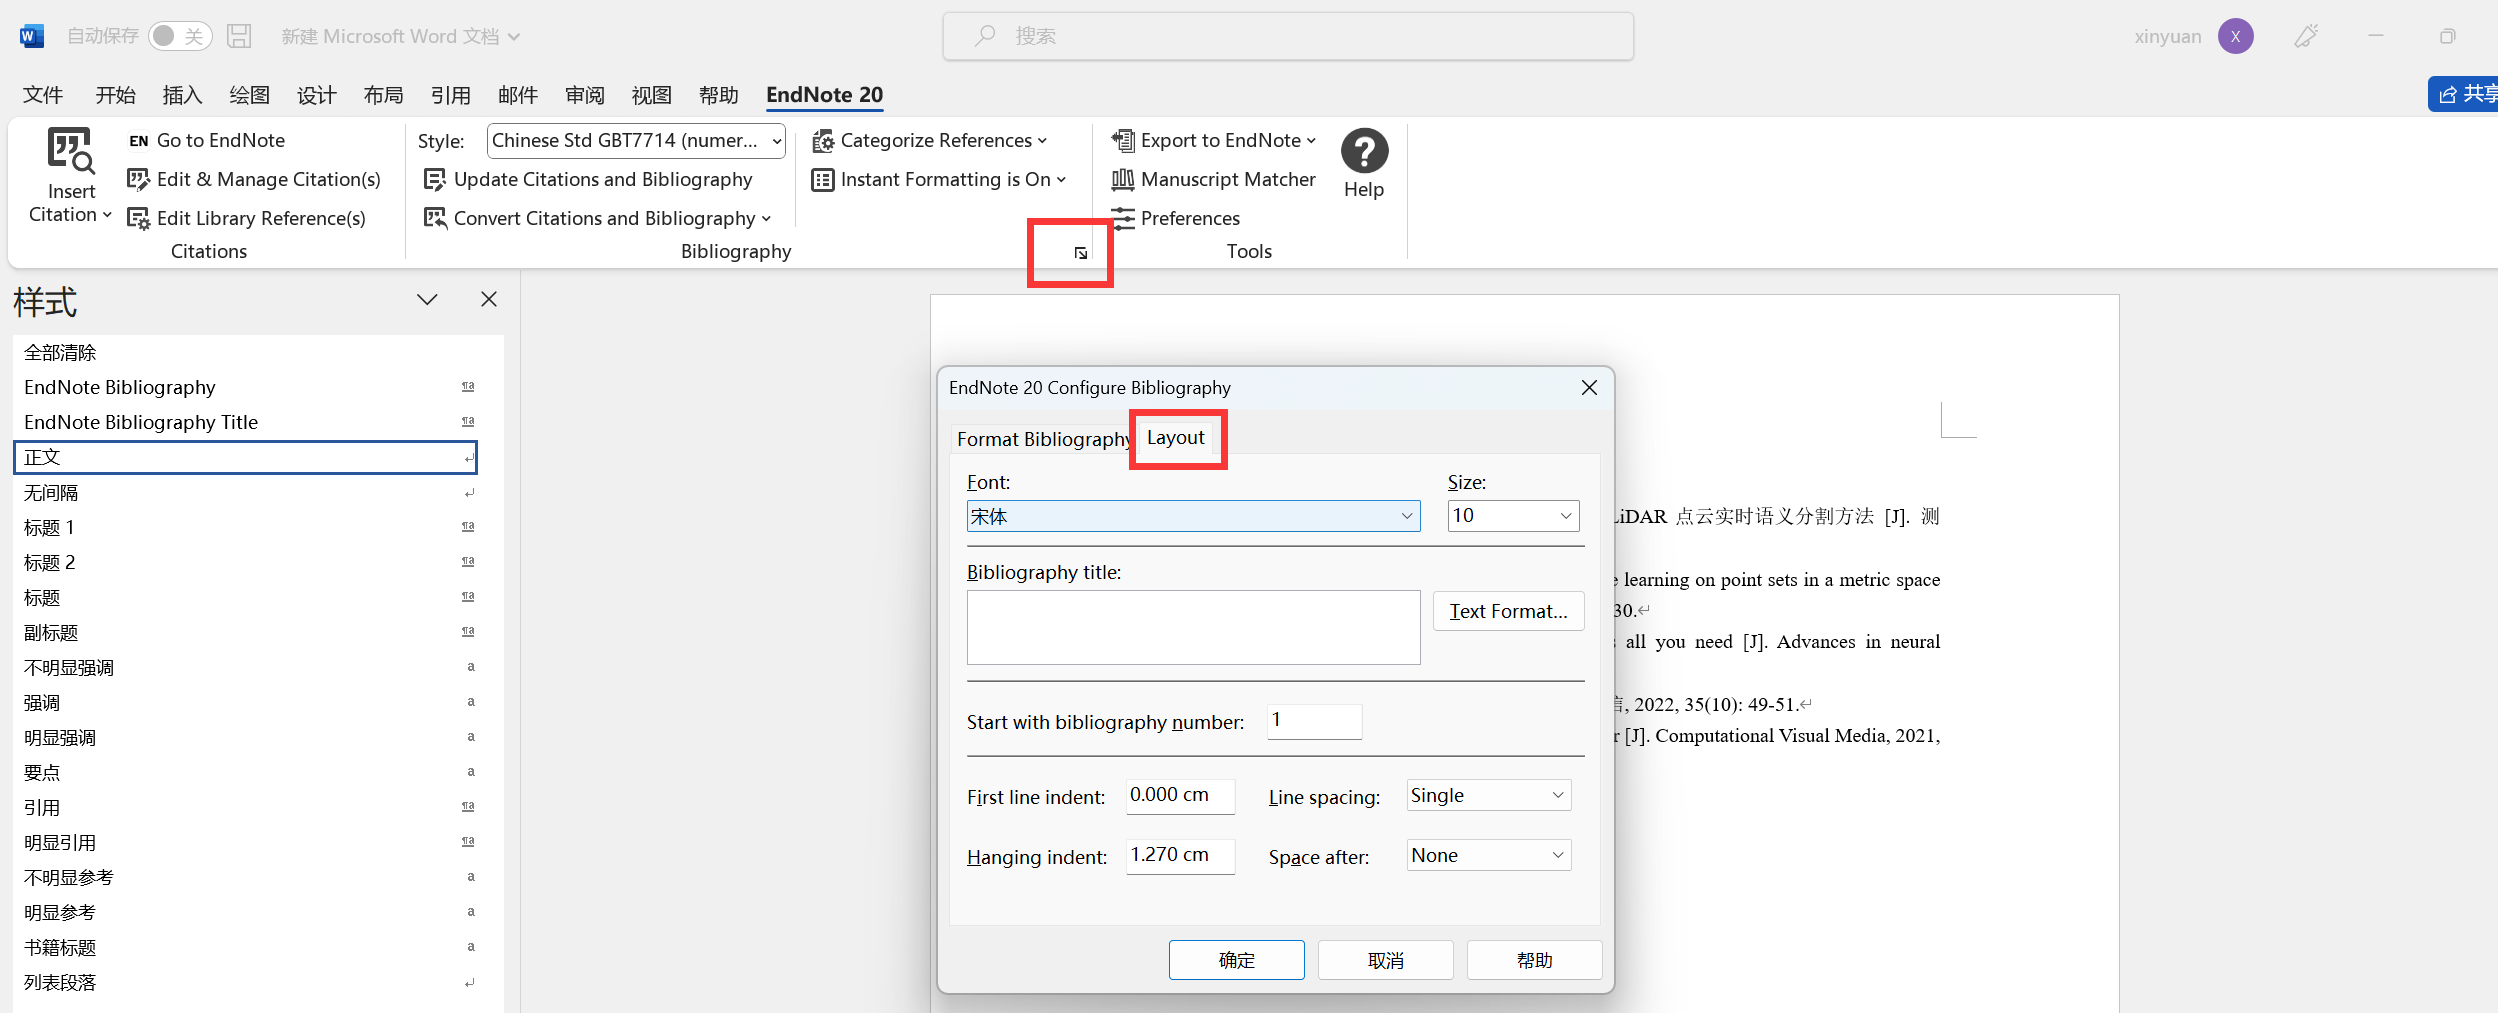Click Start with bibliography number field

tap(1314, 721)
